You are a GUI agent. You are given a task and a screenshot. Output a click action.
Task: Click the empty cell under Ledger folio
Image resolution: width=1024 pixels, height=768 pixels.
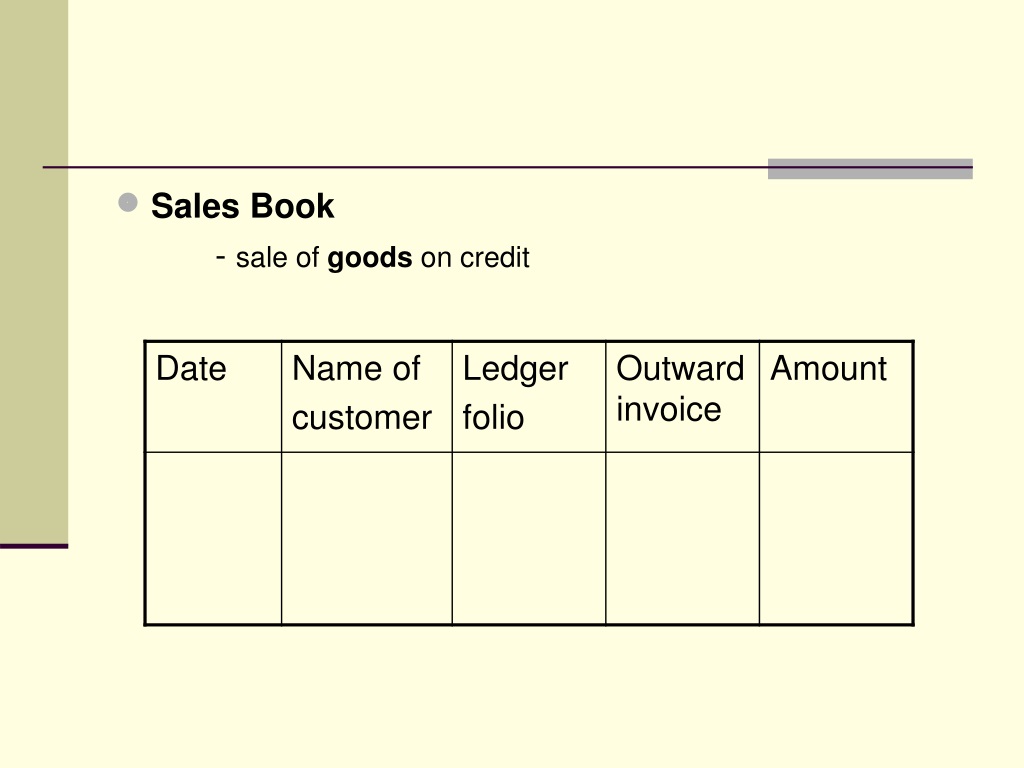(x=529, y=538)
